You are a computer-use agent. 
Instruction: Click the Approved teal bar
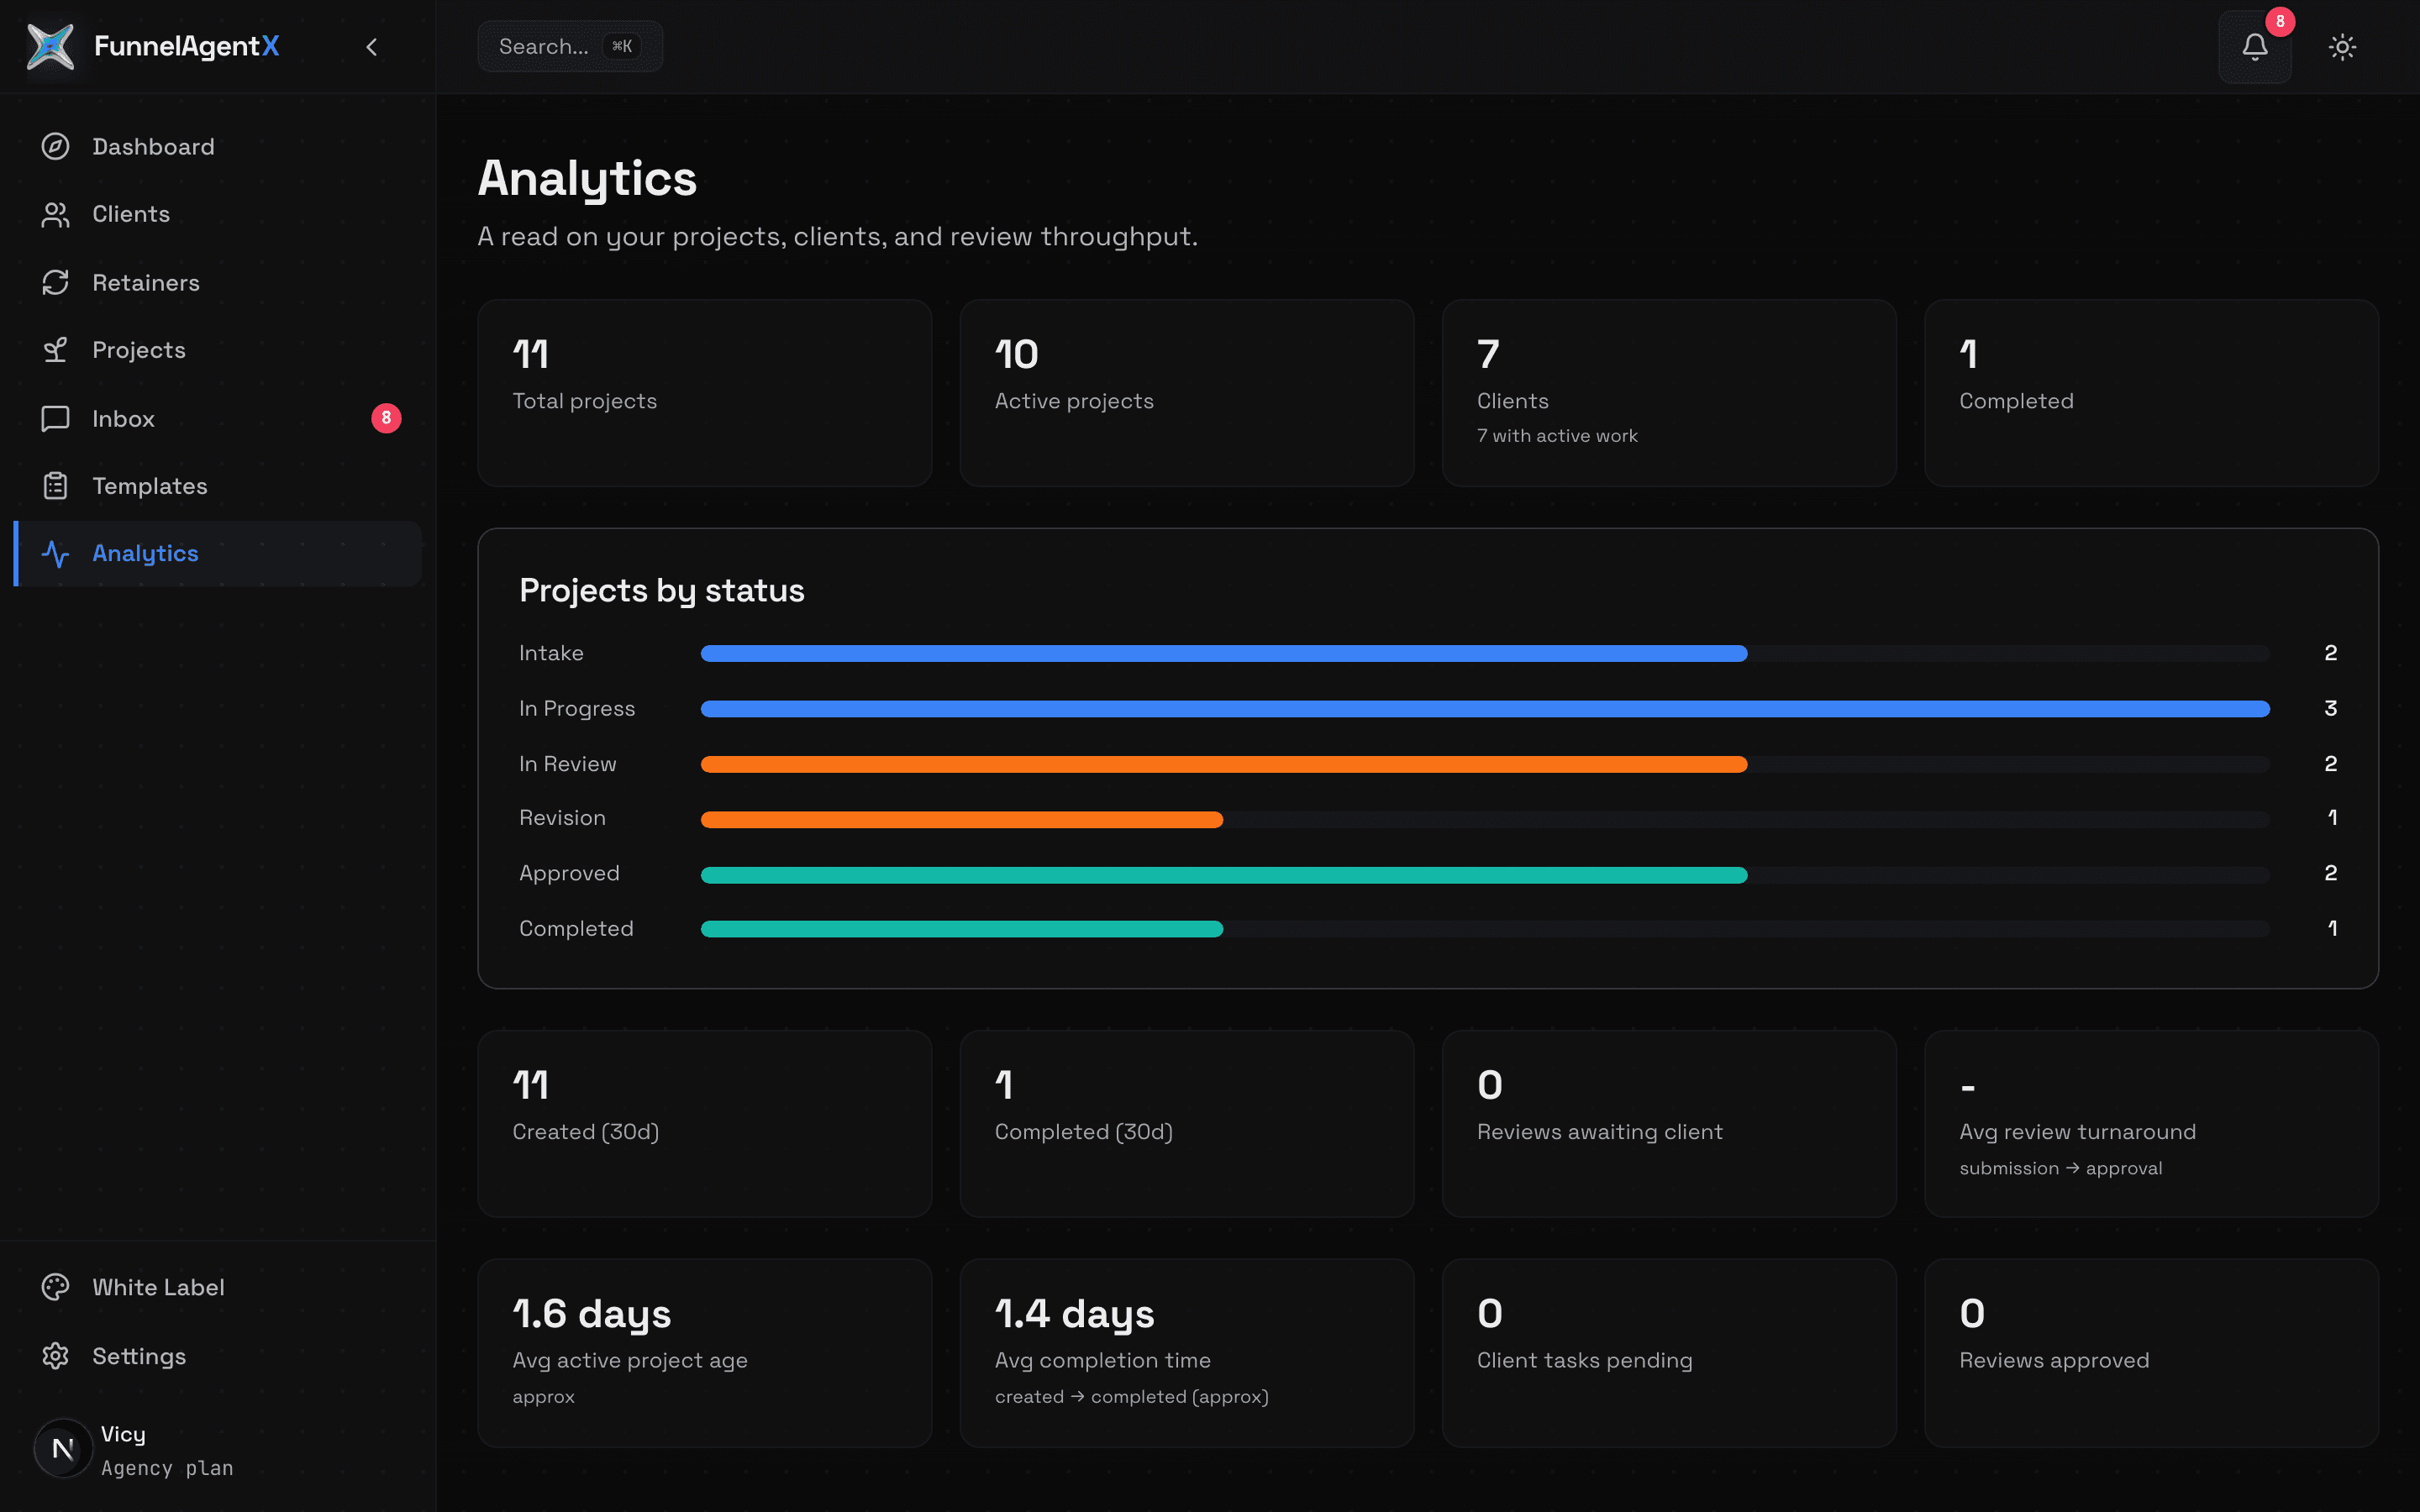coord(1224,875)
